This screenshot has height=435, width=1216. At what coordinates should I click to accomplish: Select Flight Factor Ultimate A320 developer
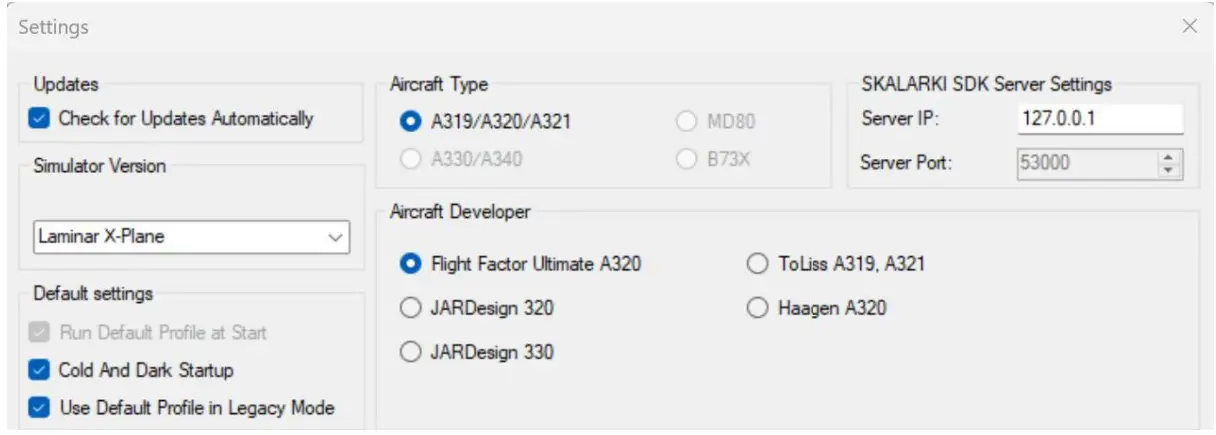[x=410, y=265]
